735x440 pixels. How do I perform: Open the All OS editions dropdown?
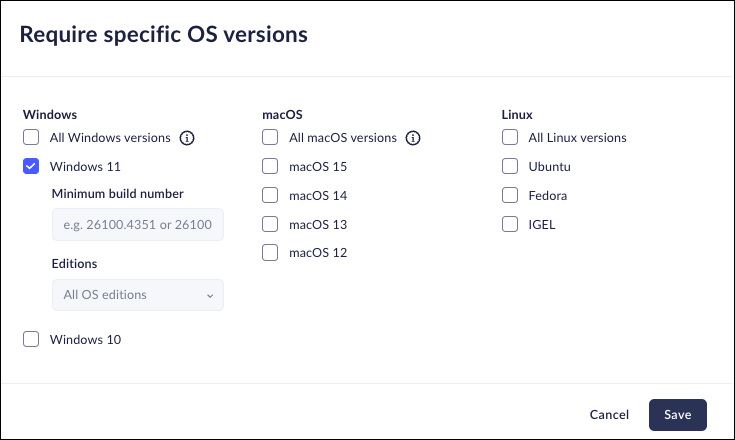point(138,295)
